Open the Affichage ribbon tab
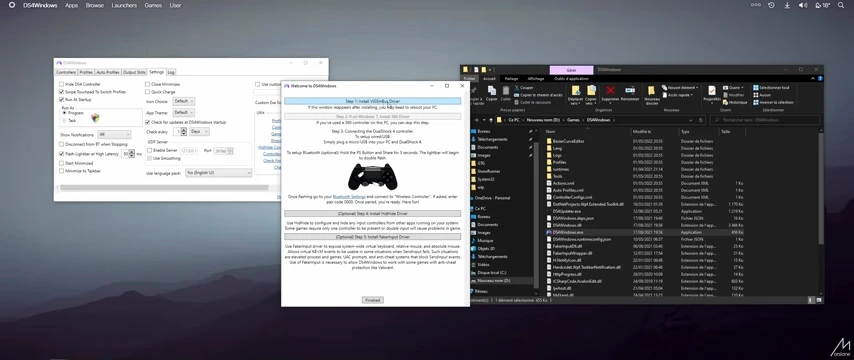 535,78
